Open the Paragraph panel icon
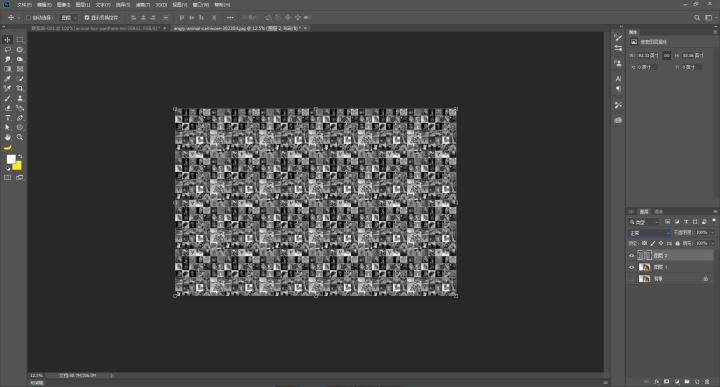The height and width of the screenshot is (387, 720). click(618, 89)
